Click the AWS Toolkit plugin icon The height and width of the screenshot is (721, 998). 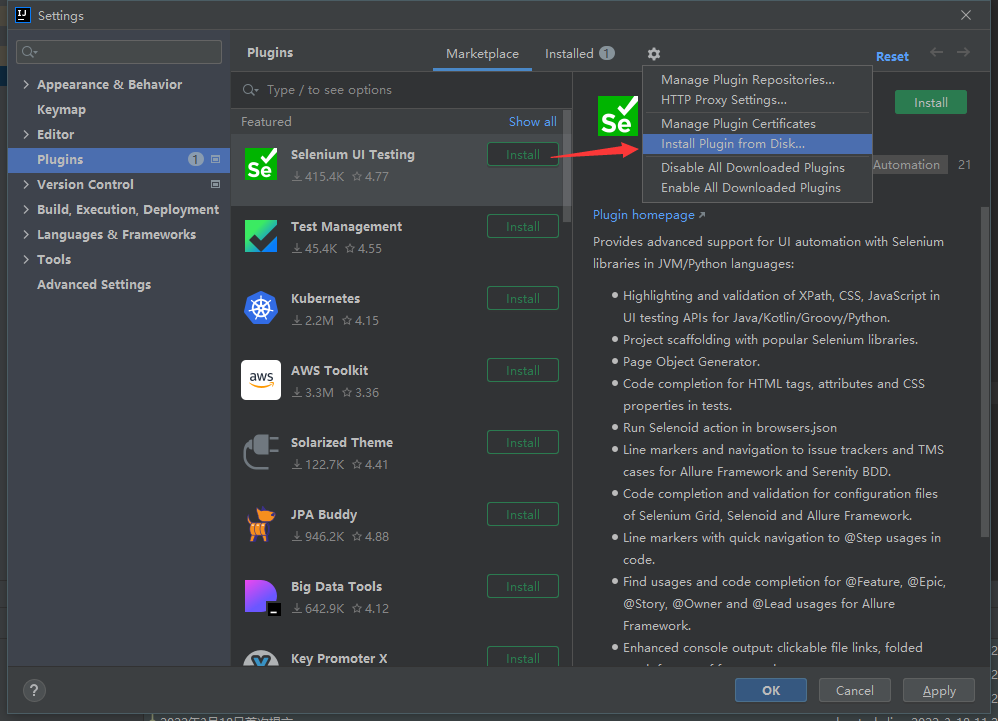(x=261, y=380)
